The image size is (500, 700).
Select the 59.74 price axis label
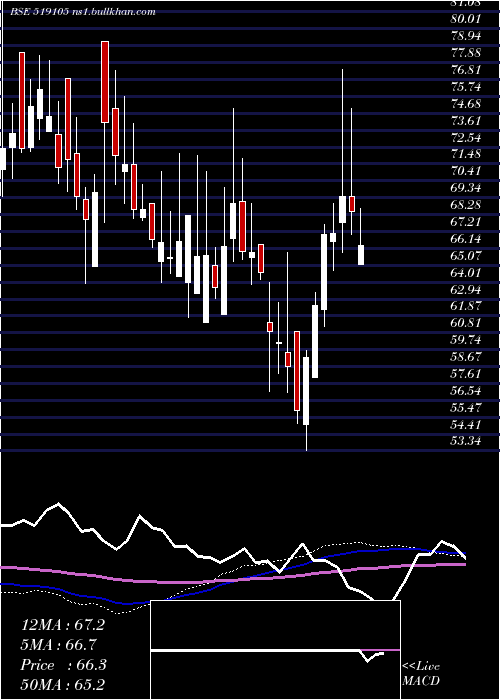click(x=465, y=340)
